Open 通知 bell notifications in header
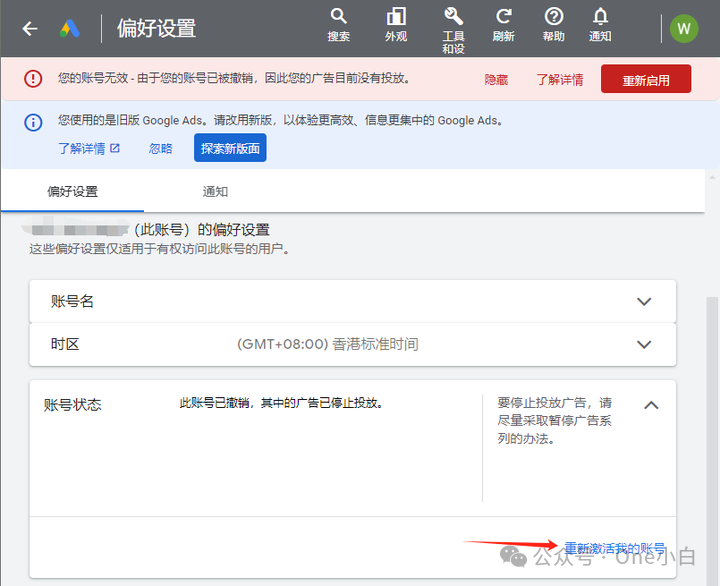 point(600,25)
